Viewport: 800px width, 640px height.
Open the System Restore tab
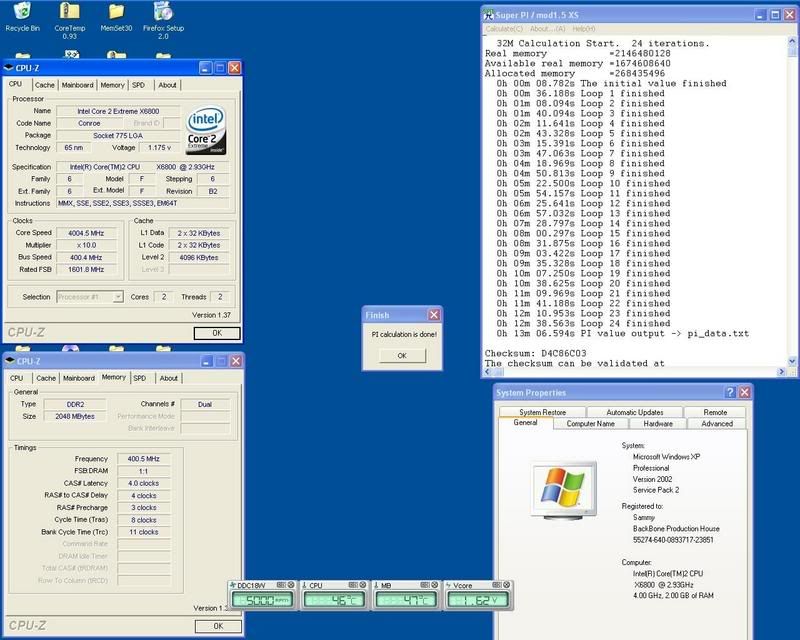coord(542,412)
